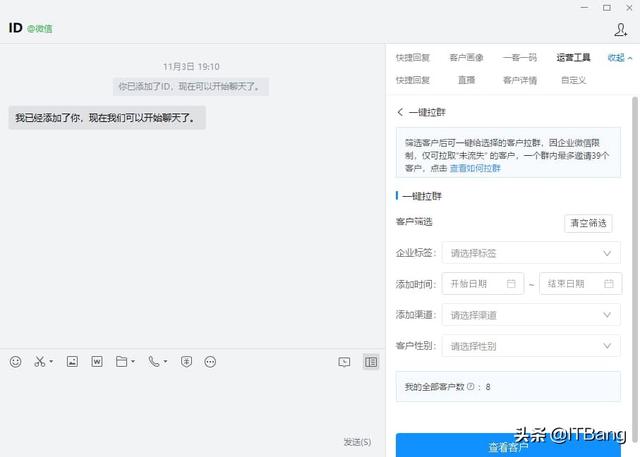Click the three-dots more options icon
Screen dimensions: 640x457
tap(209, 361)
